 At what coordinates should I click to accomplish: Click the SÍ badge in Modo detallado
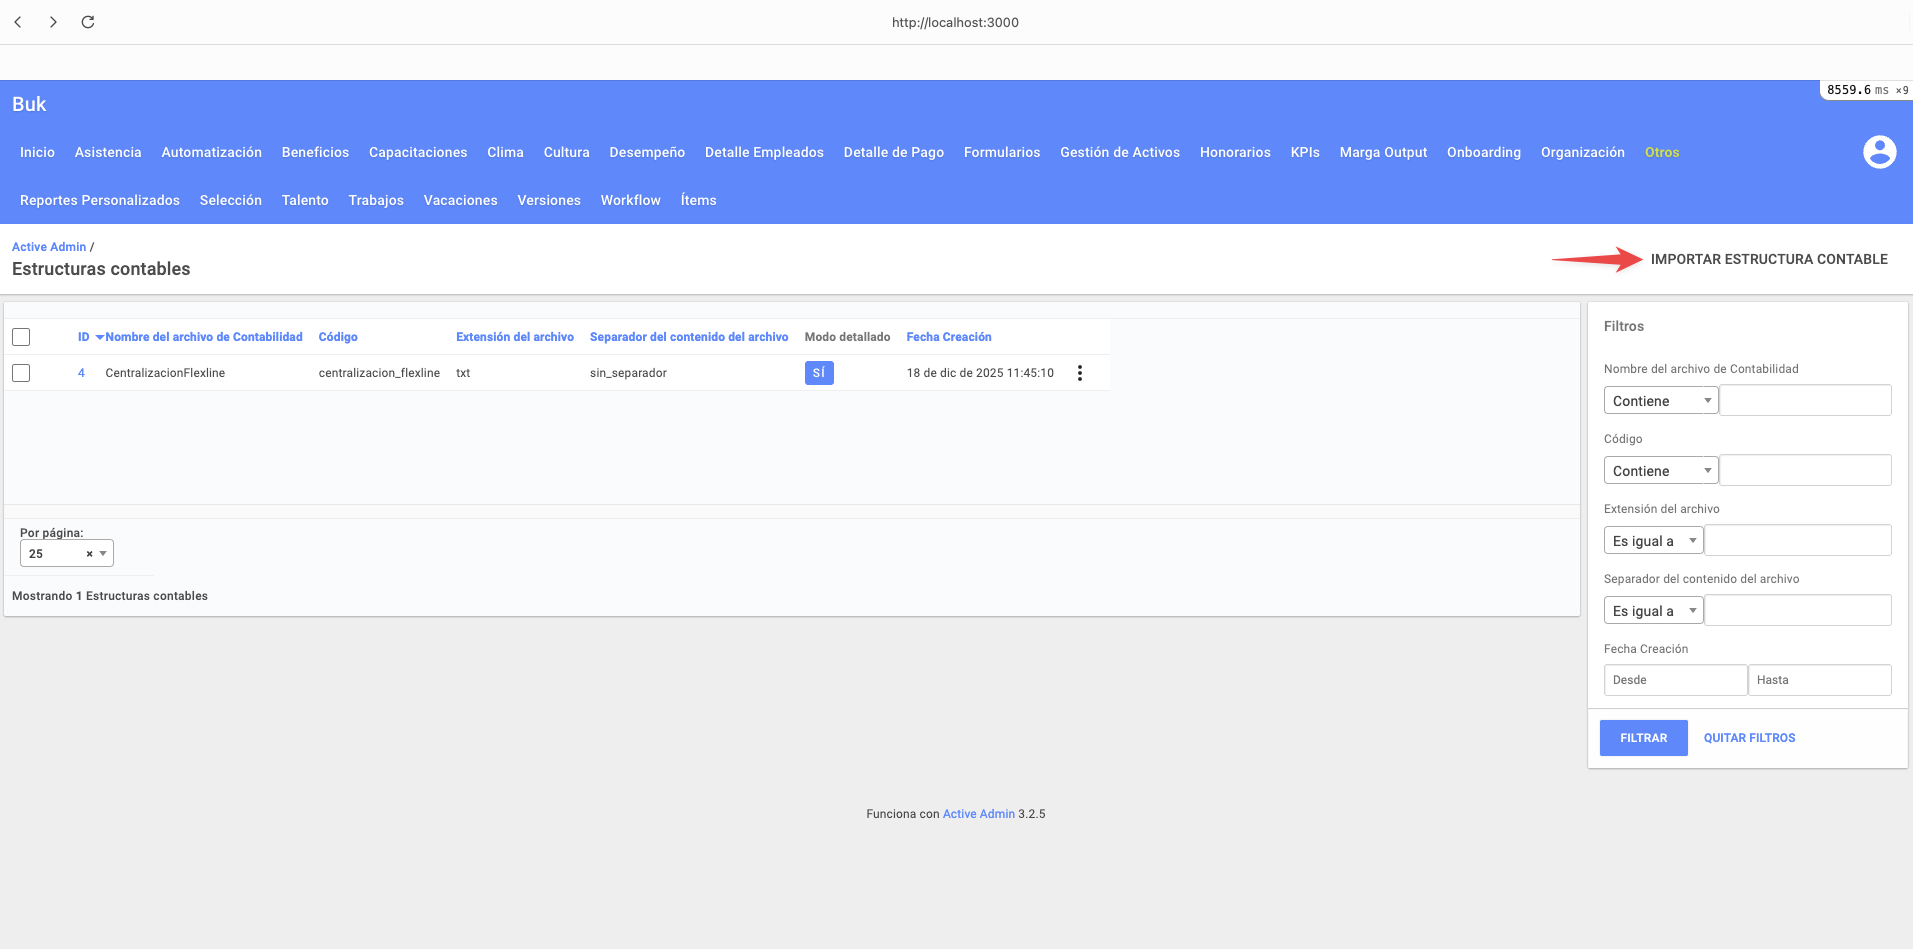coord(818,373)
